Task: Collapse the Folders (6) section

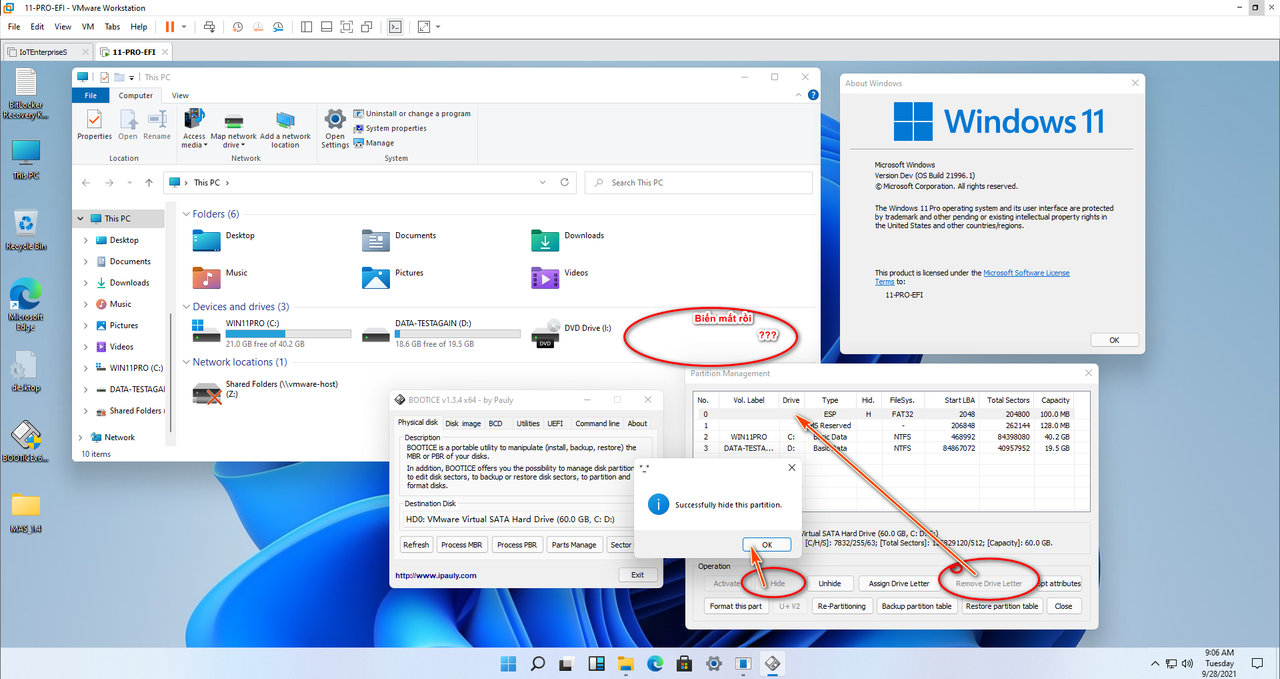Action: [185, 214]
